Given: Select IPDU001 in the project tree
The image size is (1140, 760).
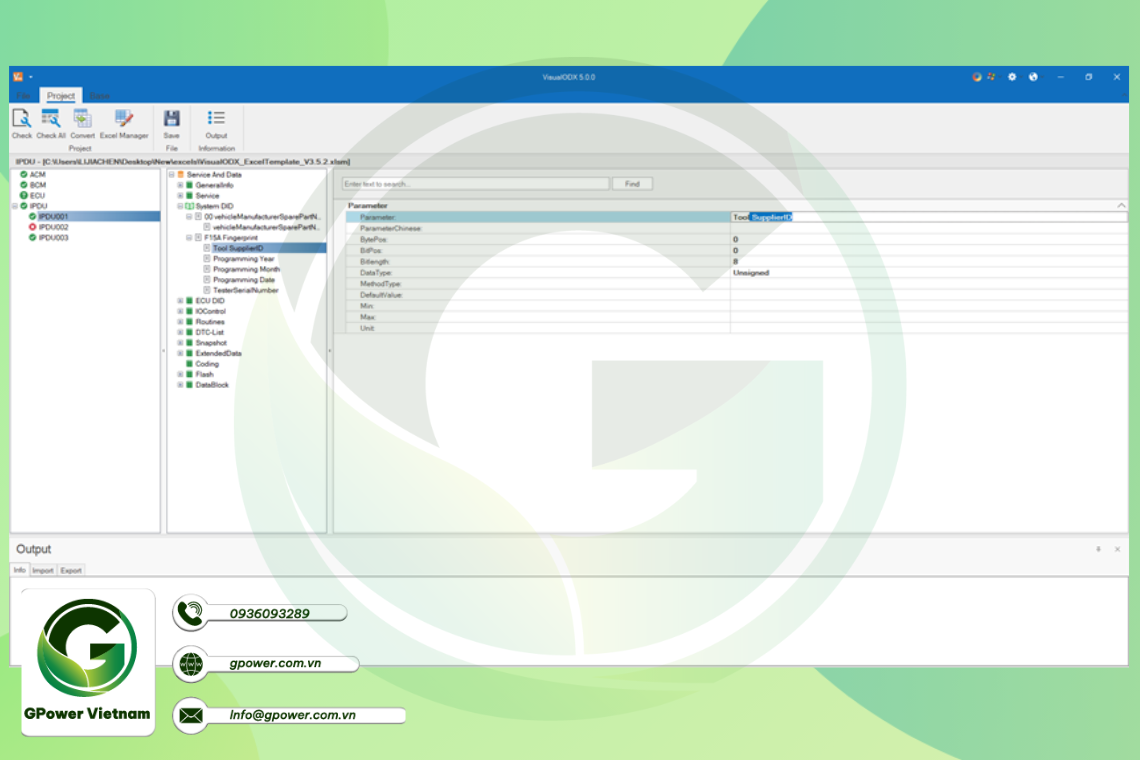Looking at the screenshot, I should [x=53, y=217].
